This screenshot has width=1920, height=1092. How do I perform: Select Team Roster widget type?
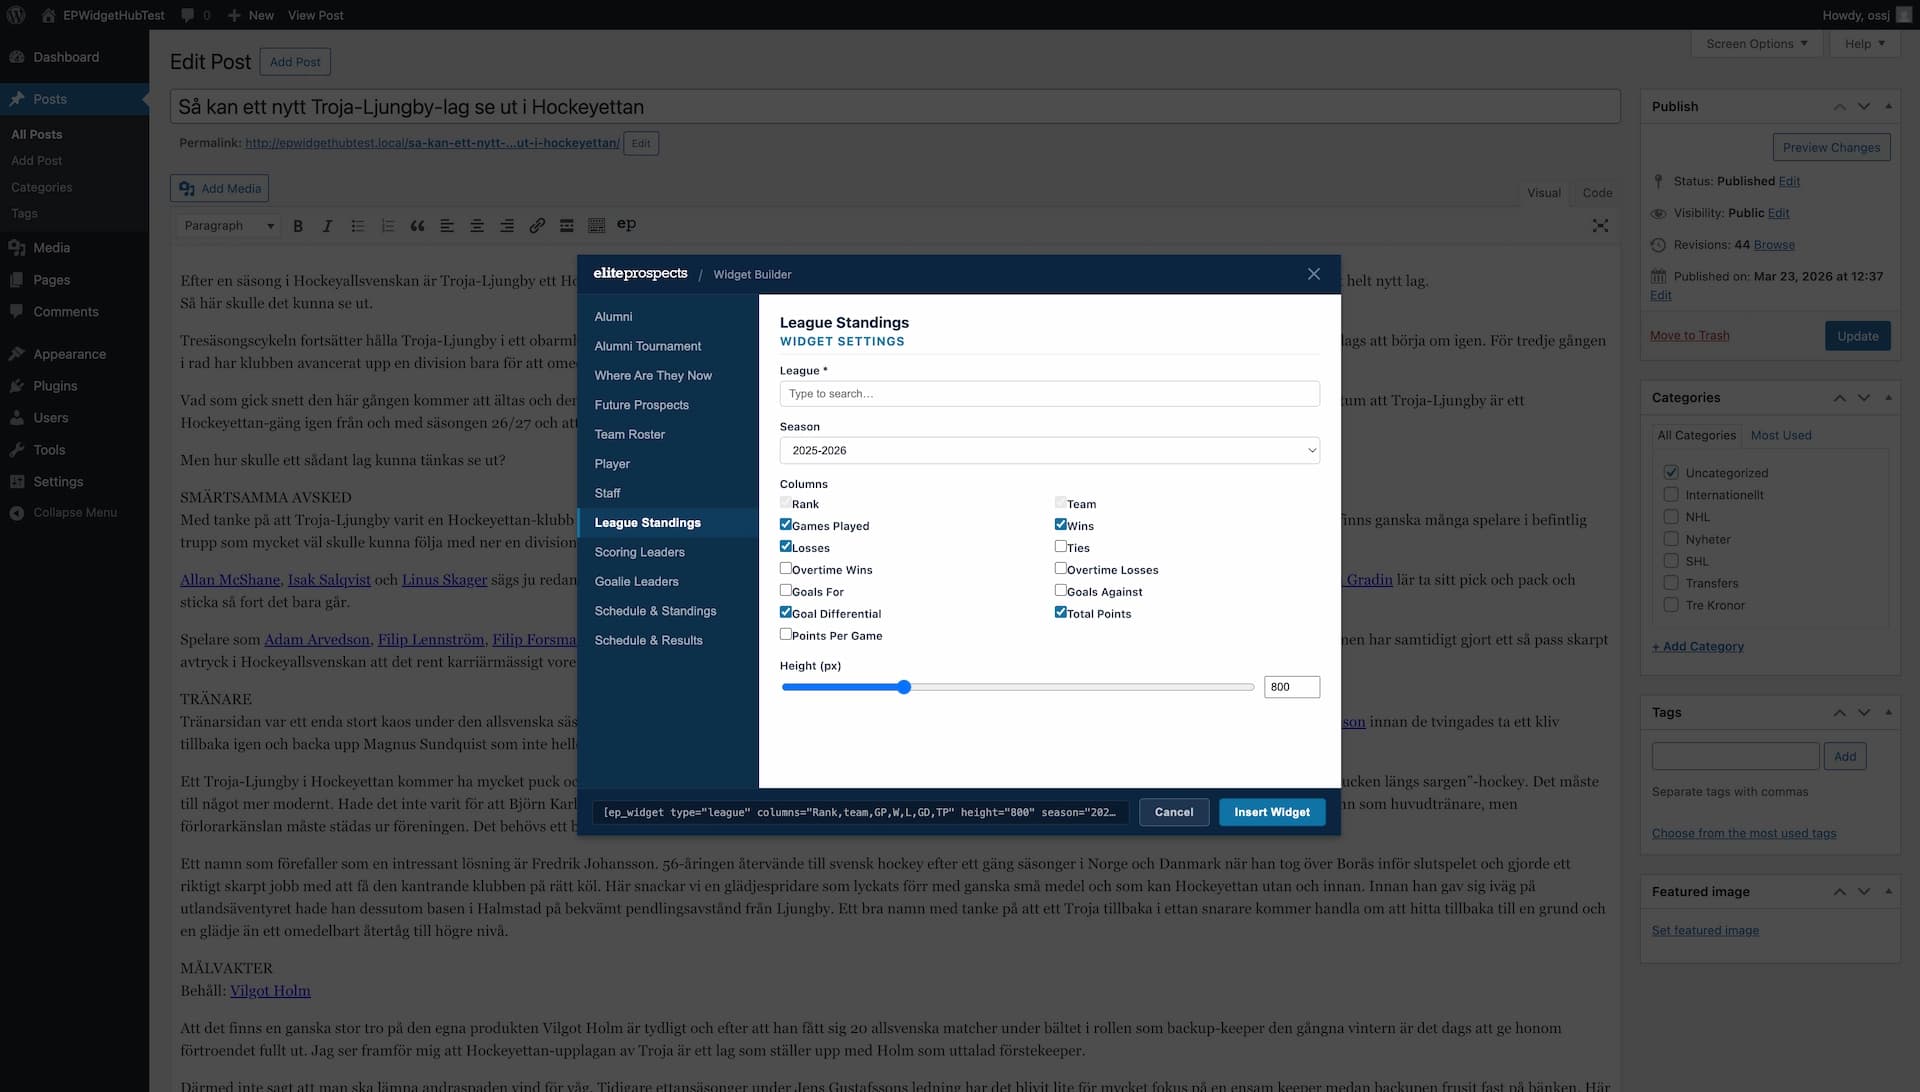pyautogui.click(x=668, y=434)
